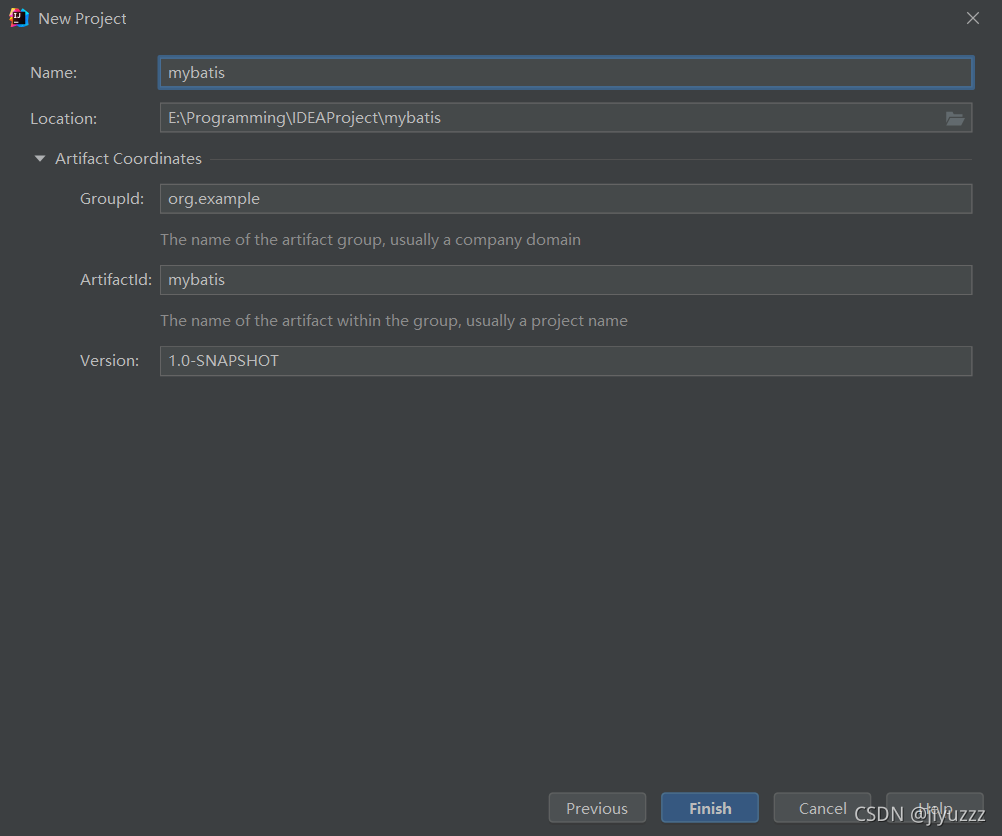The width and height of the screenshot is (1002, 836).
Task: Click the New Project title text
Action: click(82, 19)
